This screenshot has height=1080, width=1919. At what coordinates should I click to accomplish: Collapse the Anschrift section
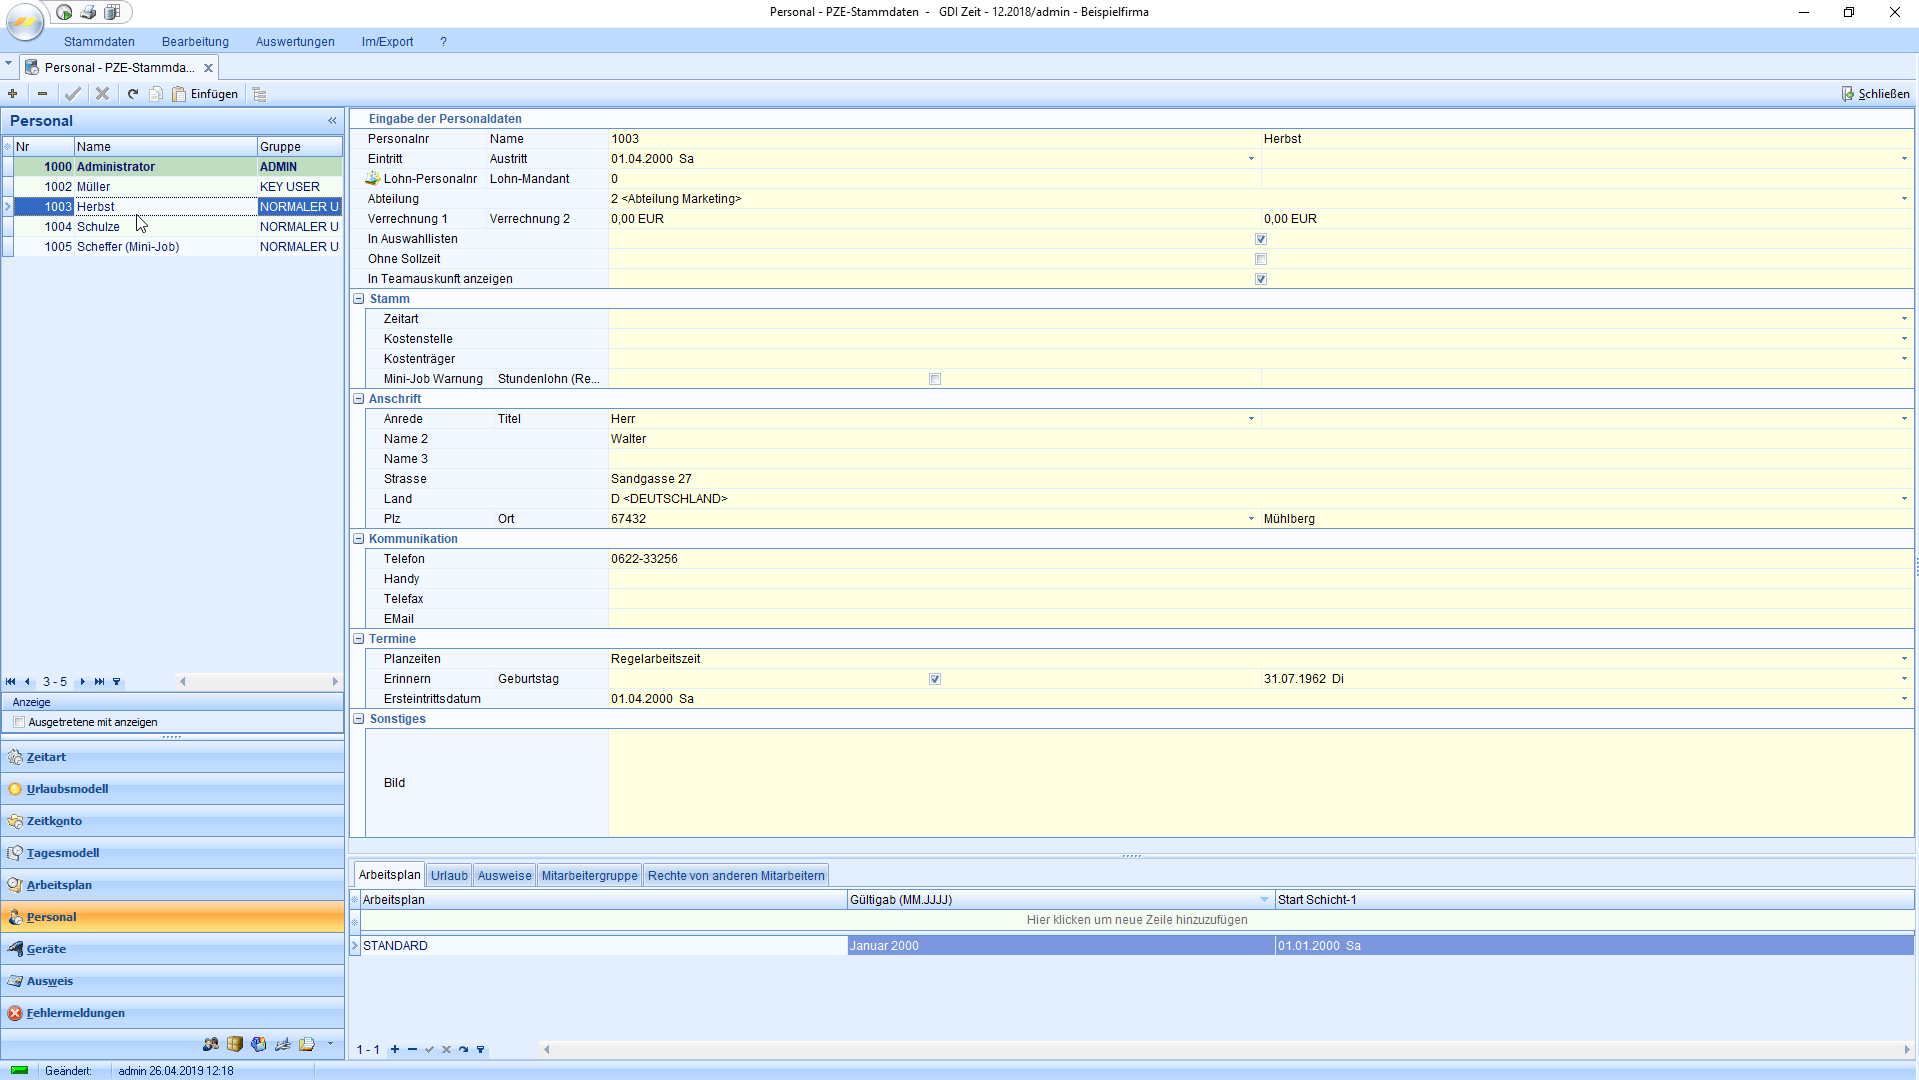pos(359,399)
